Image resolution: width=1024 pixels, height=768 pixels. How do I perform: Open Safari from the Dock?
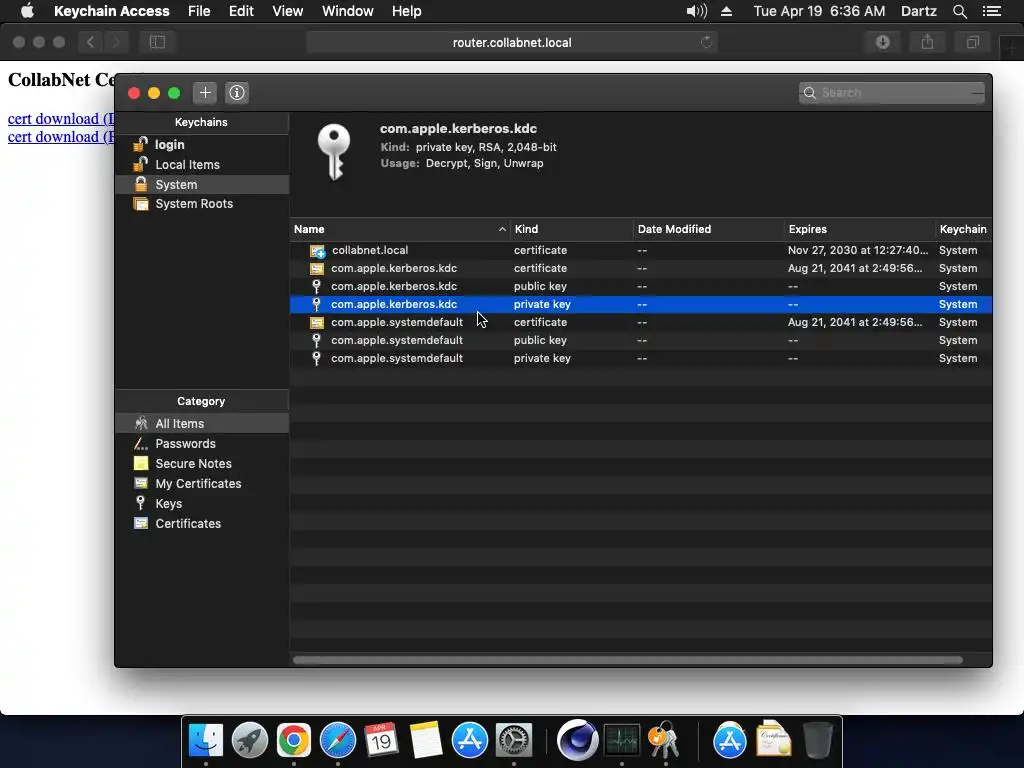pyautogui.click(x=338, y=741)
